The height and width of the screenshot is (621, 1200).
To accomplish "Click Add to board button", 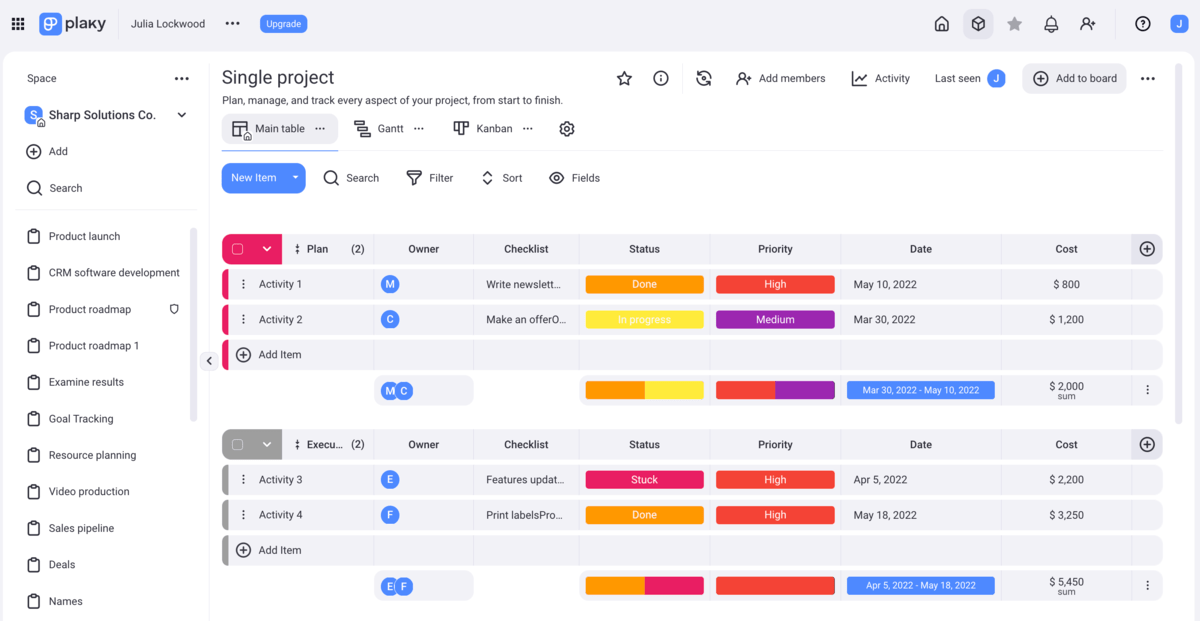I will (x=1074, y=78).
